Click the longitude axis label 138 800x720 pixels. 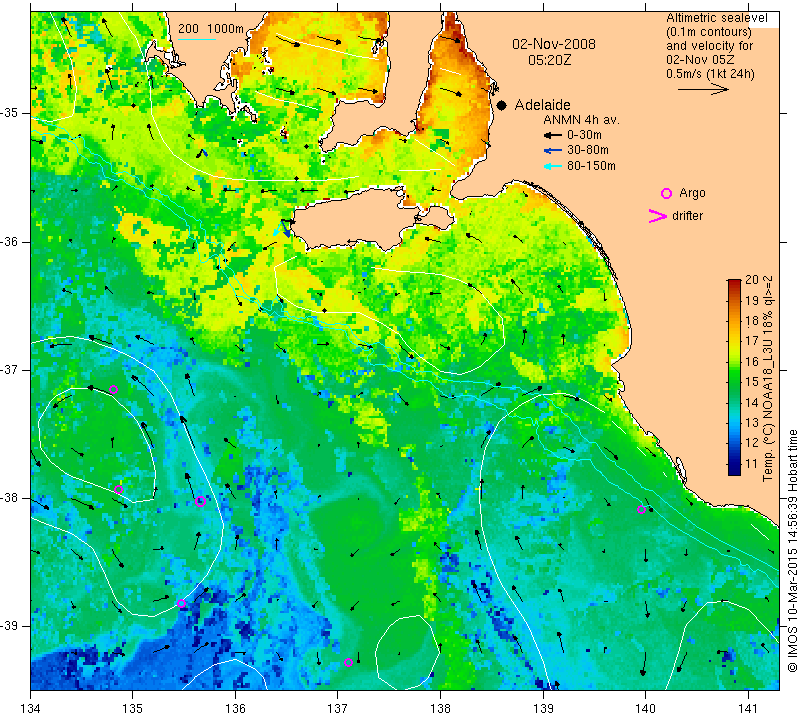click(440, 708)
